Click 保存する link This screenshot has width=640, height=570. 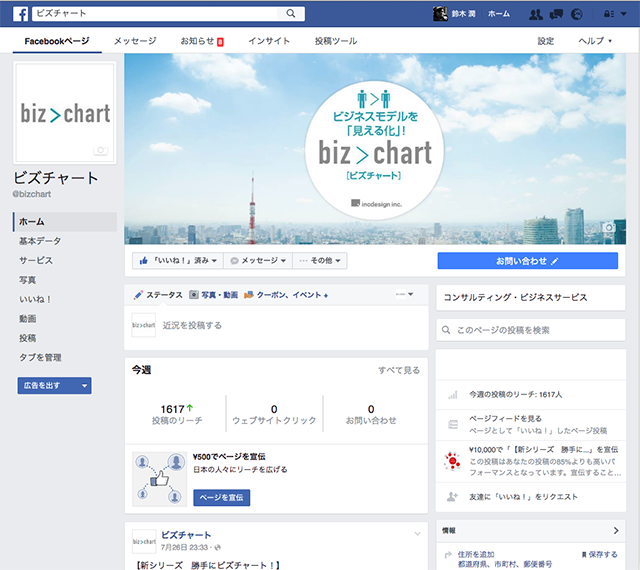(600, 554)
